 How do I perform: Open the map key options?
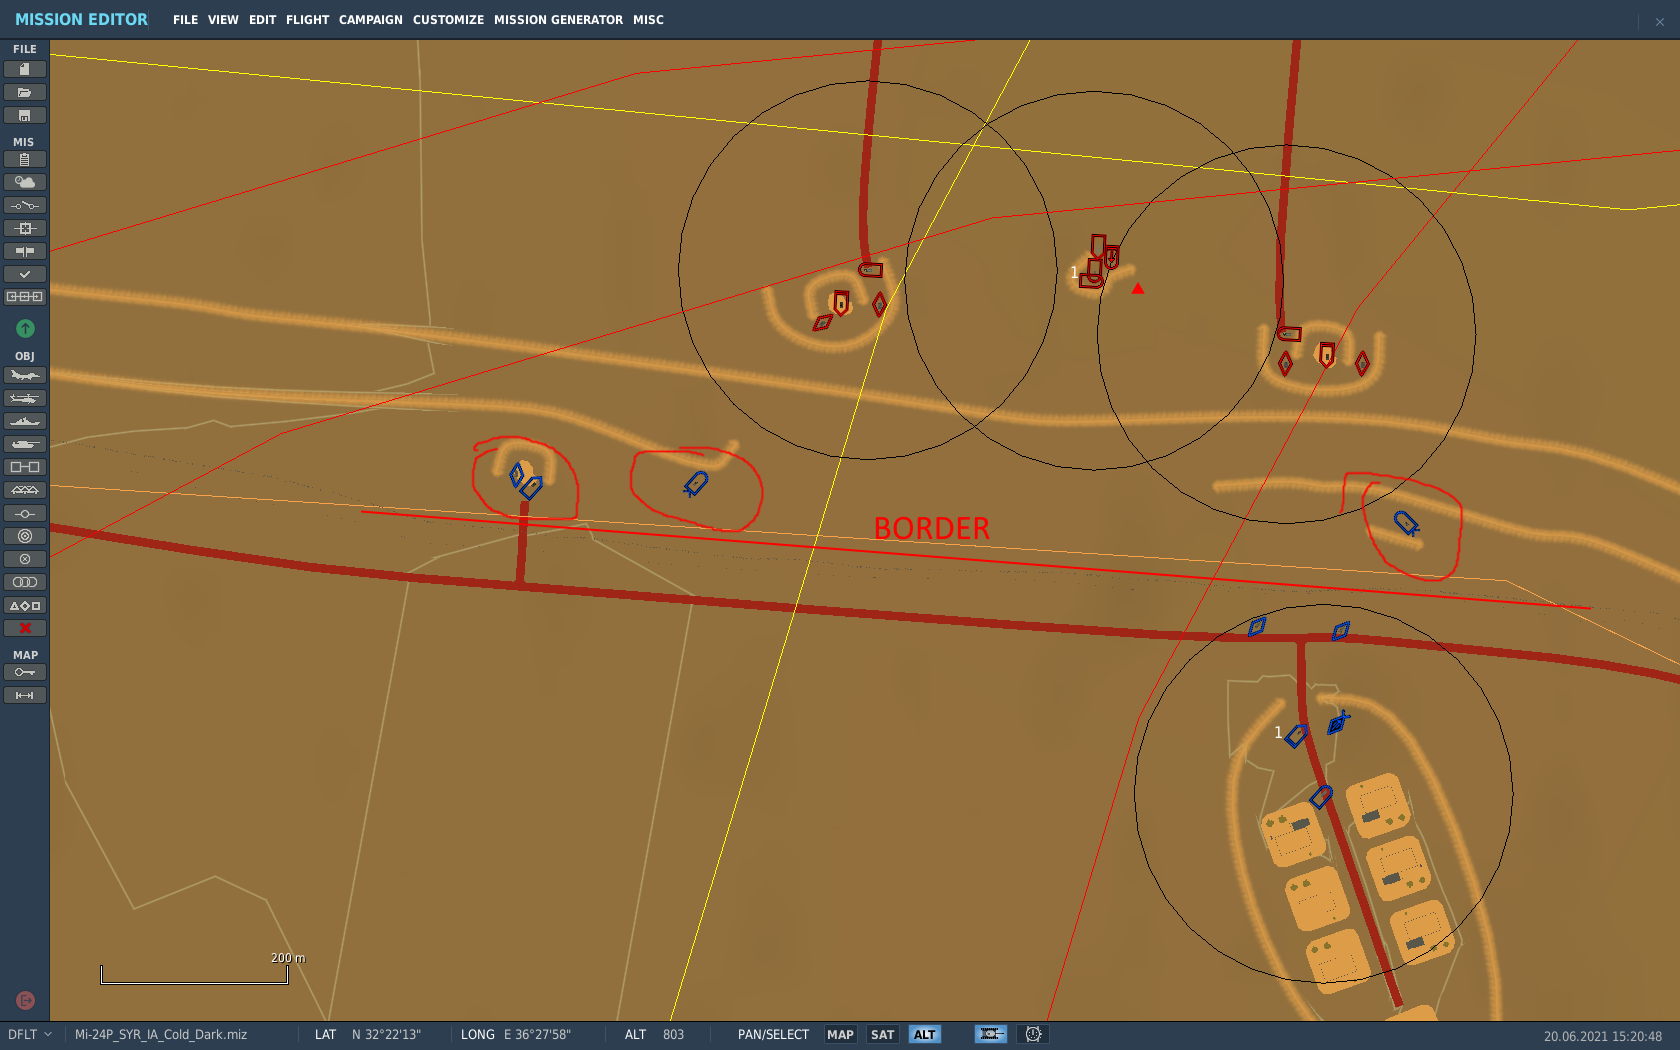click(x=25, y=672)
